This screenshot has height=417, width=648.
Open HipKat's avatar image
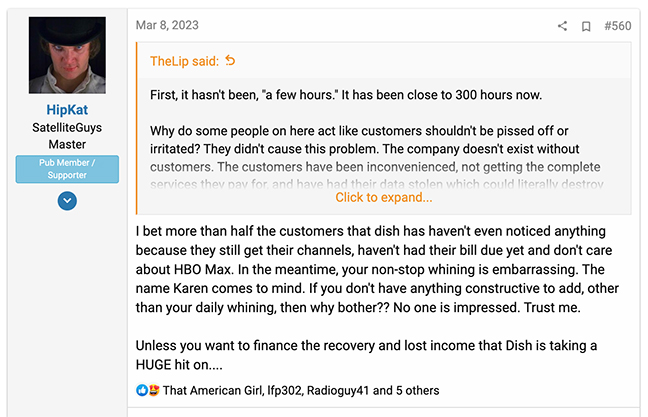(x=67, y=55)
